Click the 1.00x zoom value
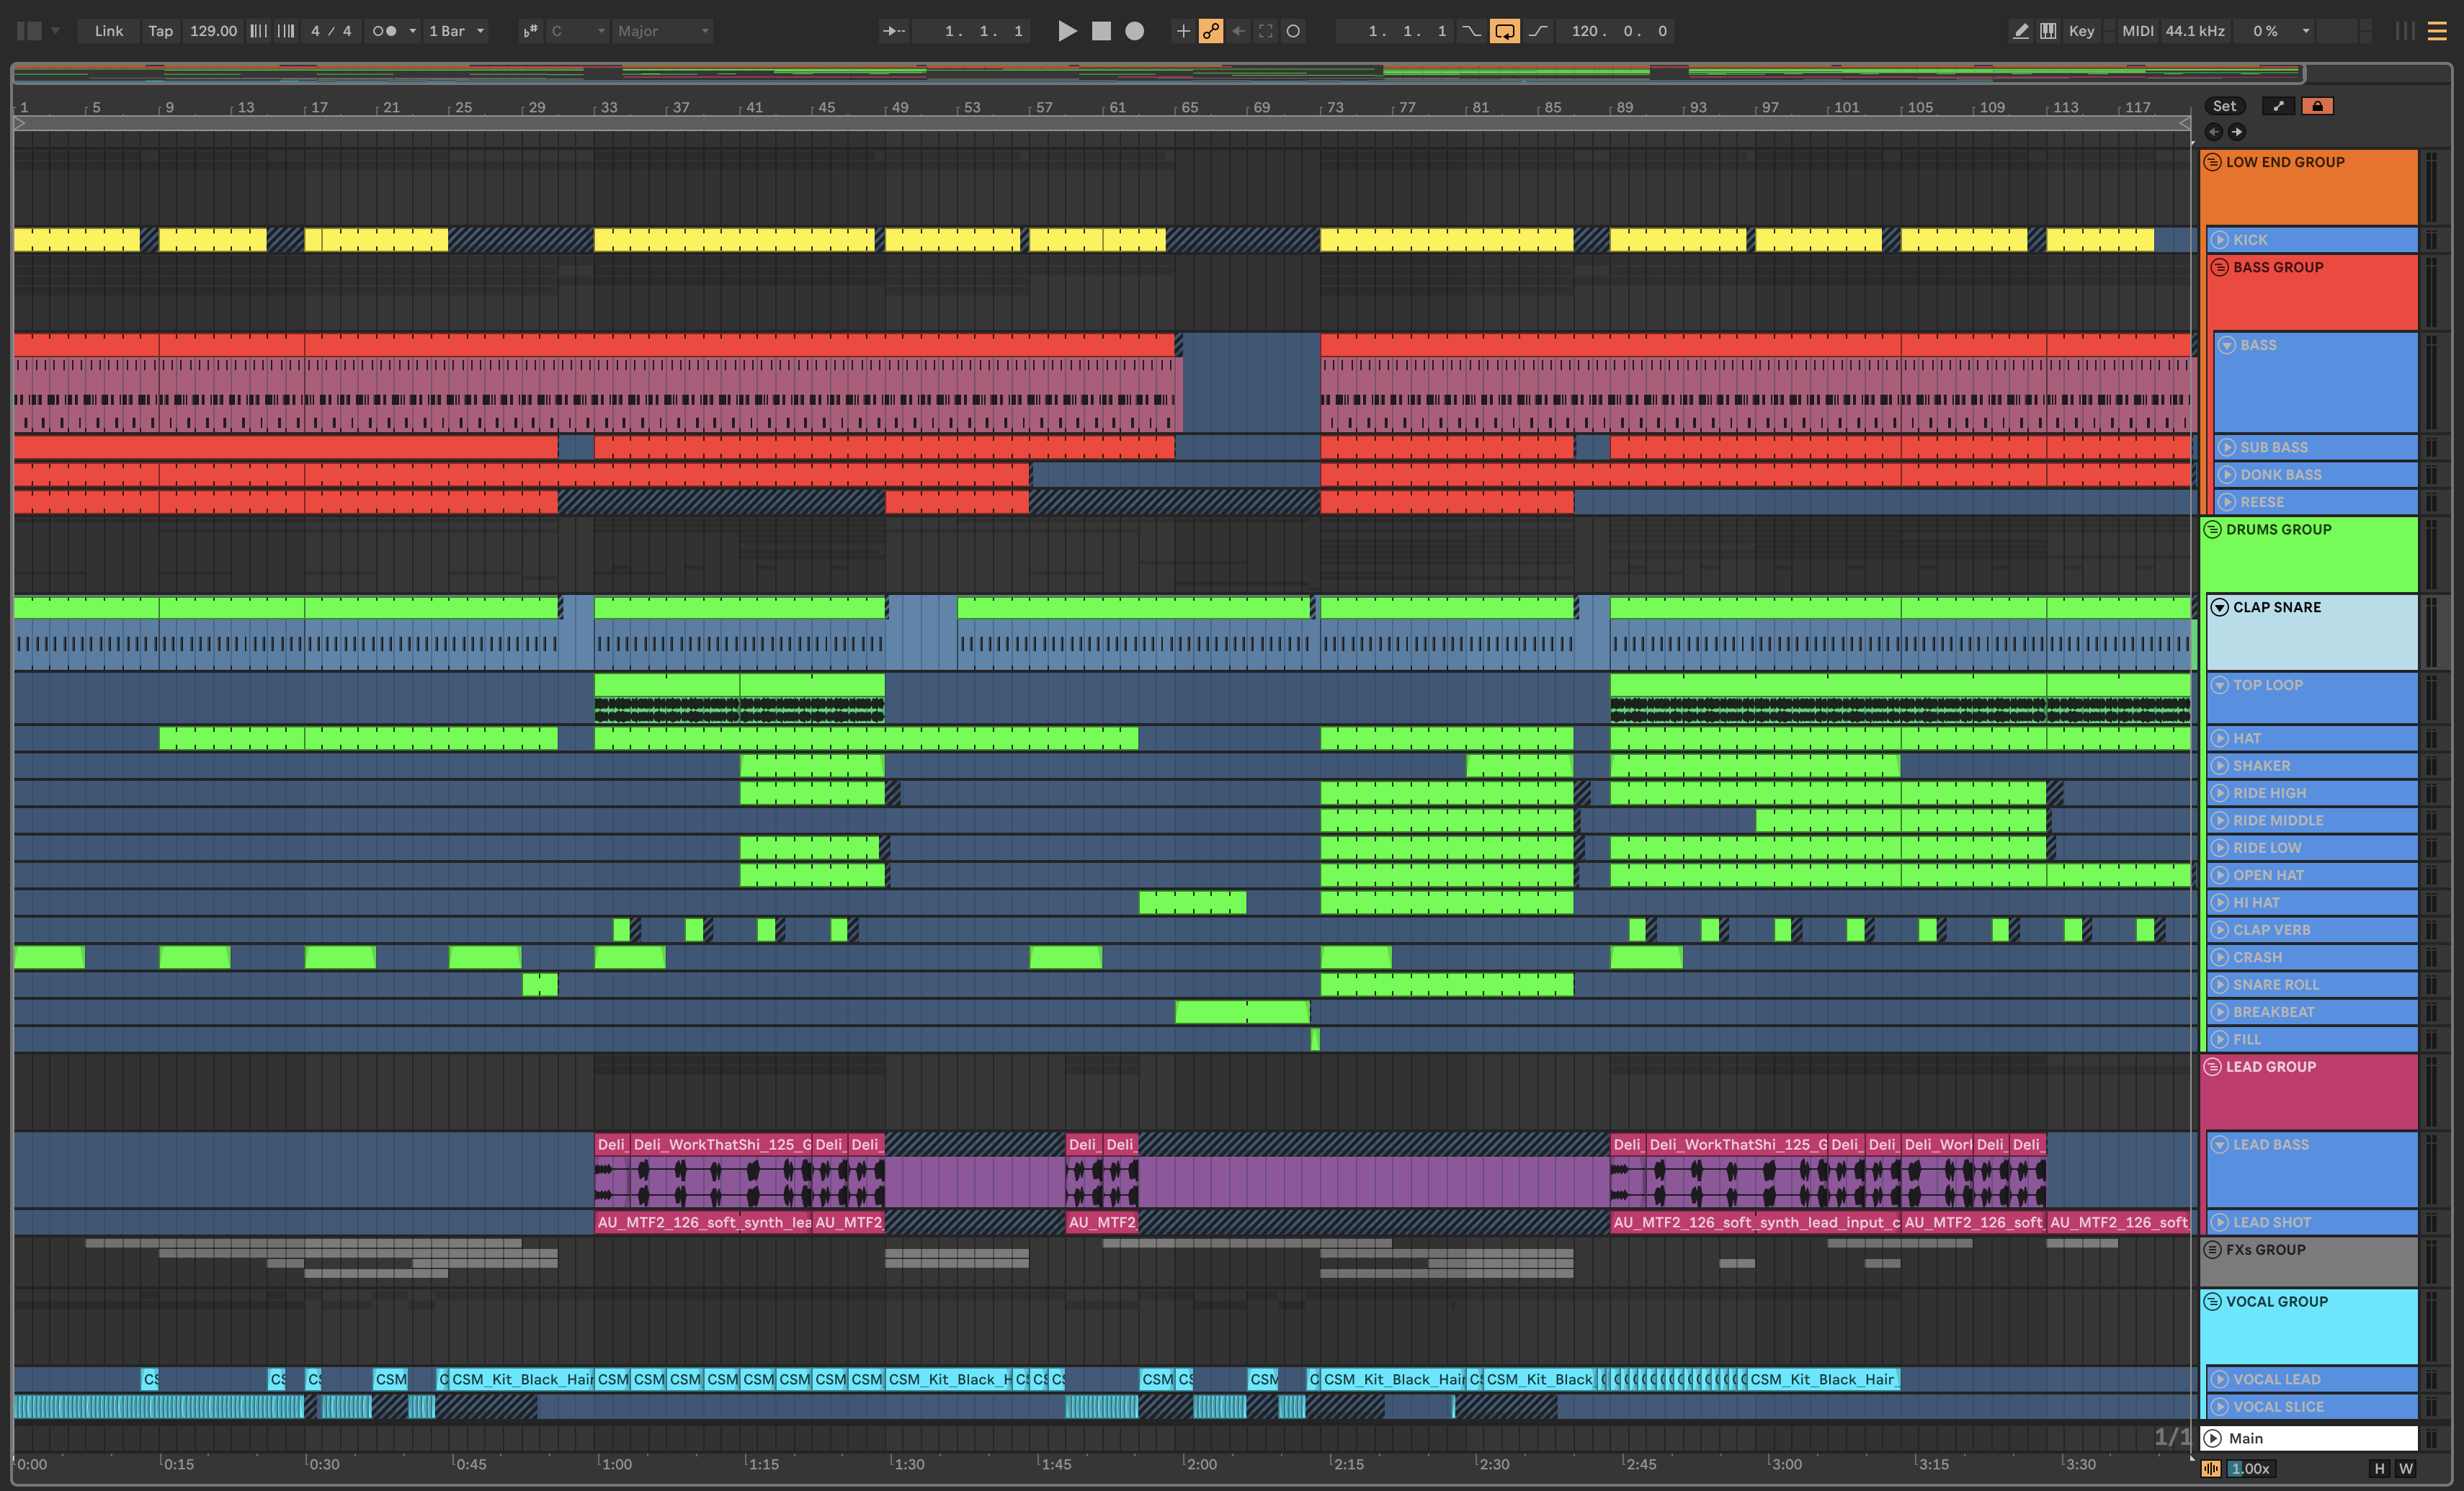Image resolution: width=2464 pixels, height=1491 pixels. (2250, 1468)
